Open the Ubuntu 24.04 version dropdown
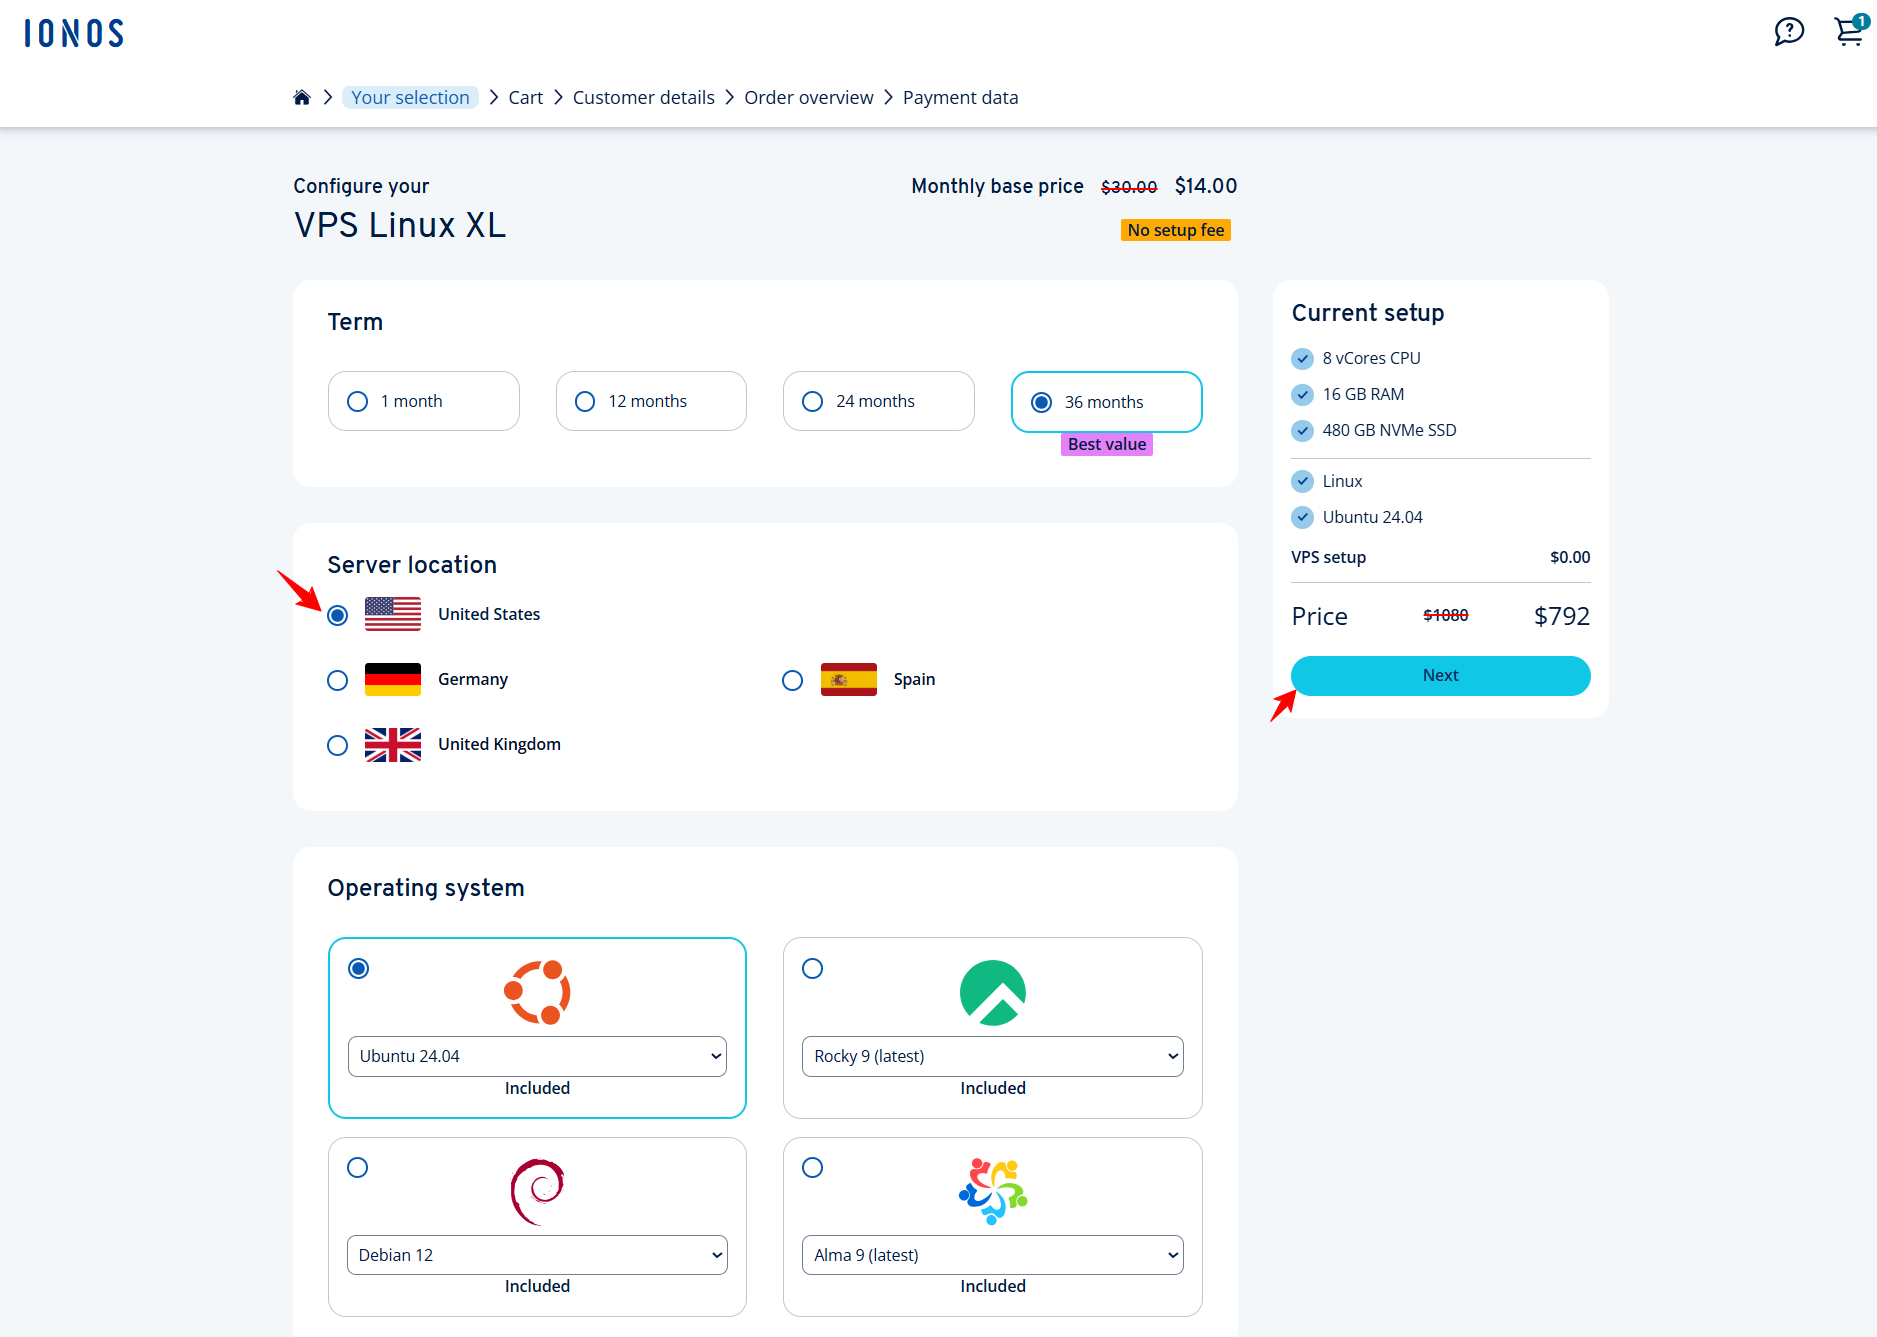The image size is (1877, 1337). 537,1056
